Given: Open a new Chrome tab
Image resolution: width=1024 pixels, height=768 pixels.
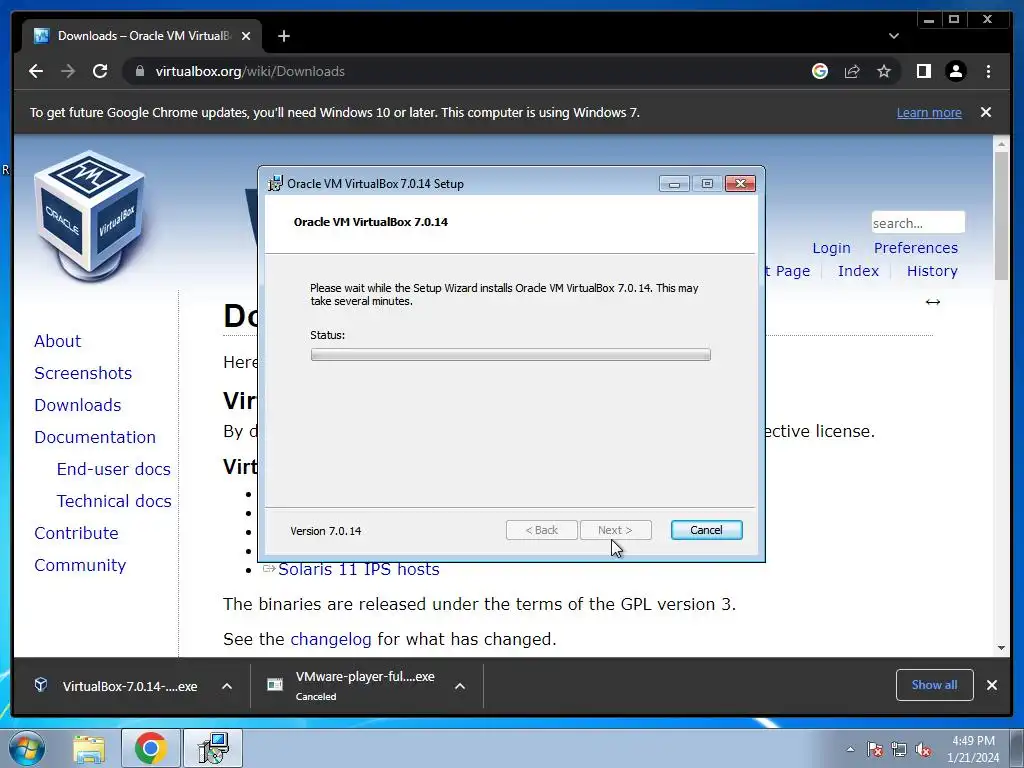Looking at the screenshot, I should coord(283,36).
